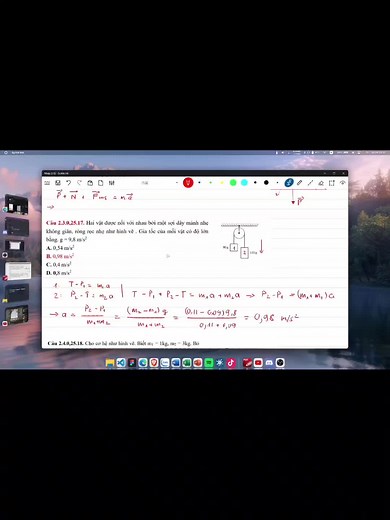Launch Visual Studio Code from the dock
This screenshot has height=520, width=390.
pos(121,363)
